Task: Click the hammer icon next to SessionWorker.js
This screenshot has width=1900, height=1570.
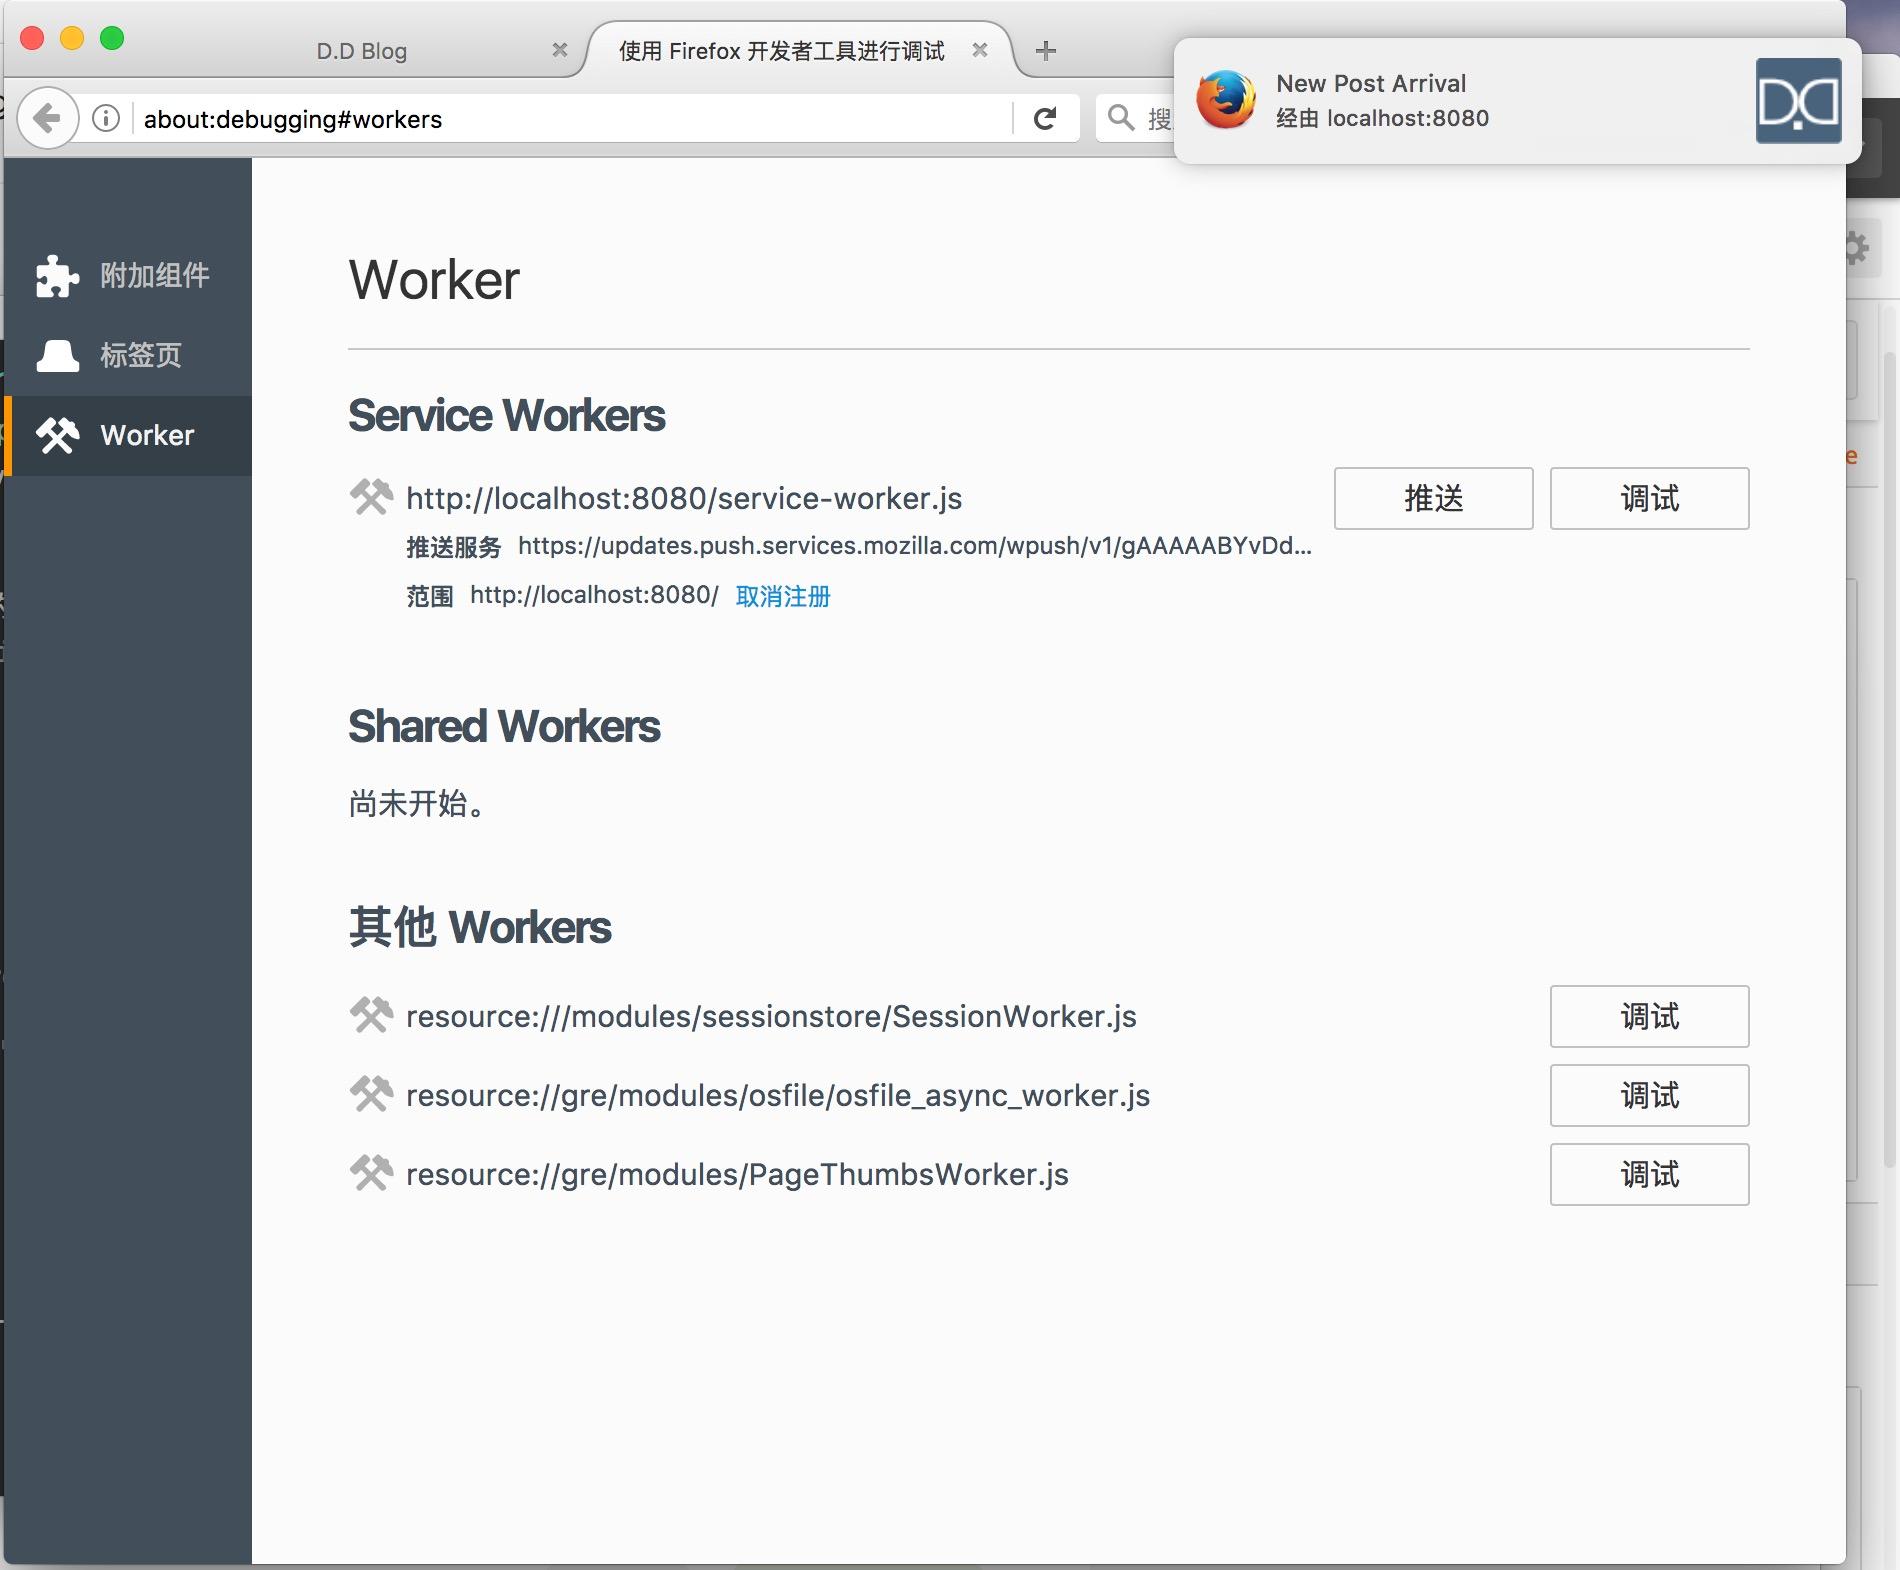Action: click(371, 1015)
